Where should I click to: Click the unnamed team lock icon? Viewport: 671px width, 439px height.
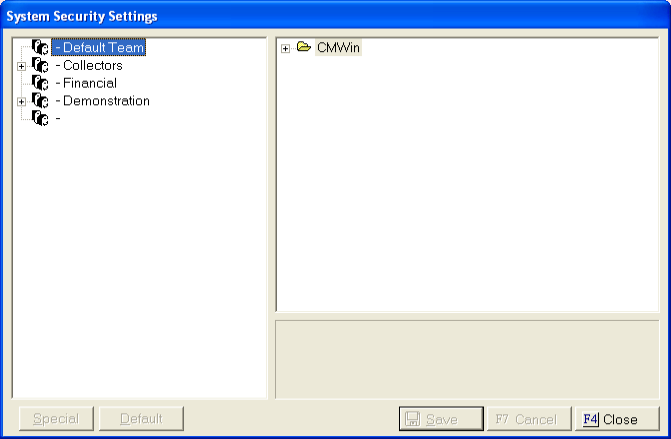pos(40,119)
